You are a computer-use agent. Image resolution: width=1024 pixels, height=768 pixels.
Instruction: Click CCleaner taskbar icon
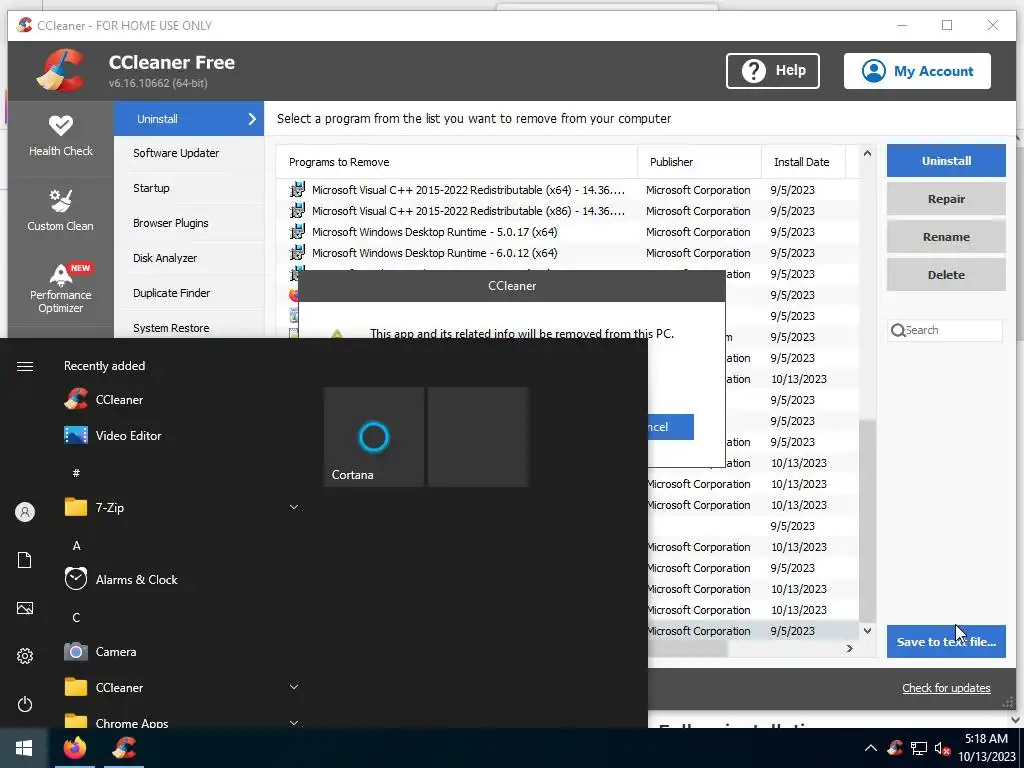tap(124, 748)
